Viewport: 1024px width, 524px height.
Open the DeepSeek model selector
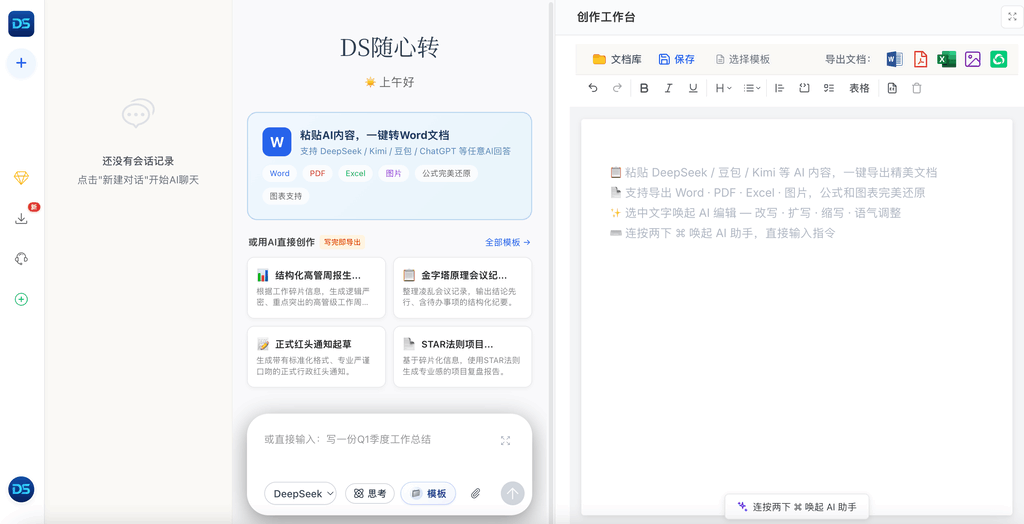pyautogui.click(x=300, y=493)
